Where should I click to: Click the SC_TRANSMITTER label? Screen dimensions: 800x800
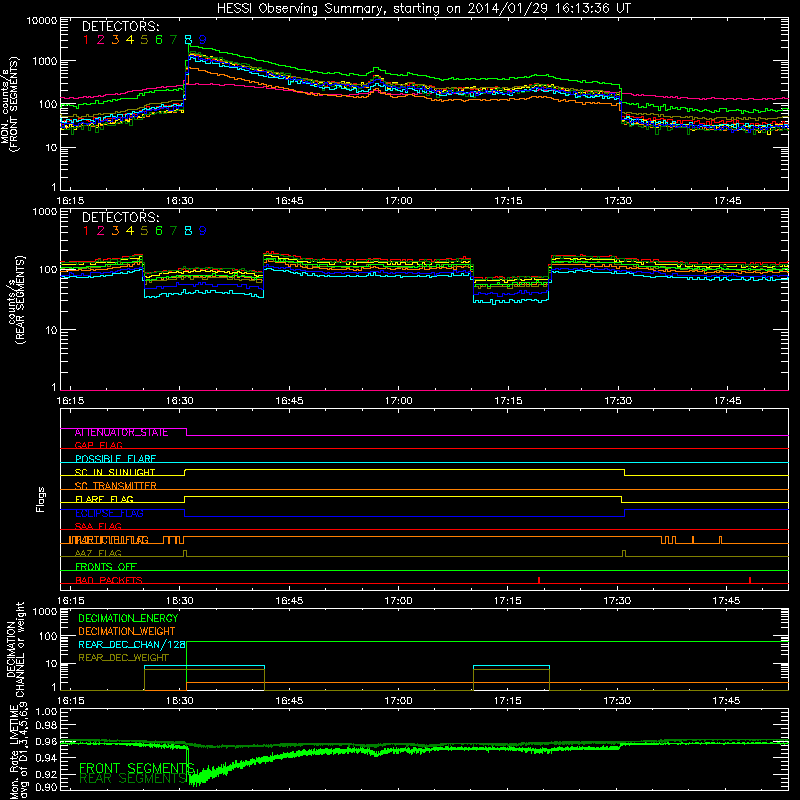click(x=116, y=486)
